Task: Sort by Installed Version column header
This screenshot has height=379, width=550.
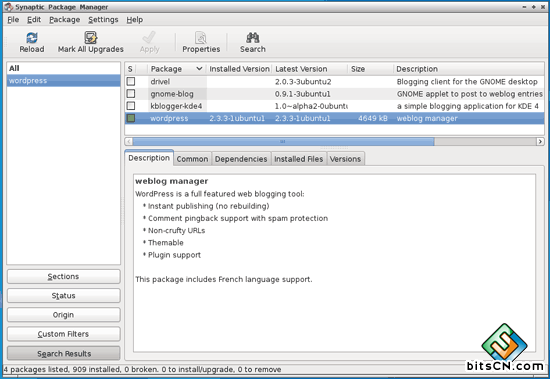Action: click(239, 69)
